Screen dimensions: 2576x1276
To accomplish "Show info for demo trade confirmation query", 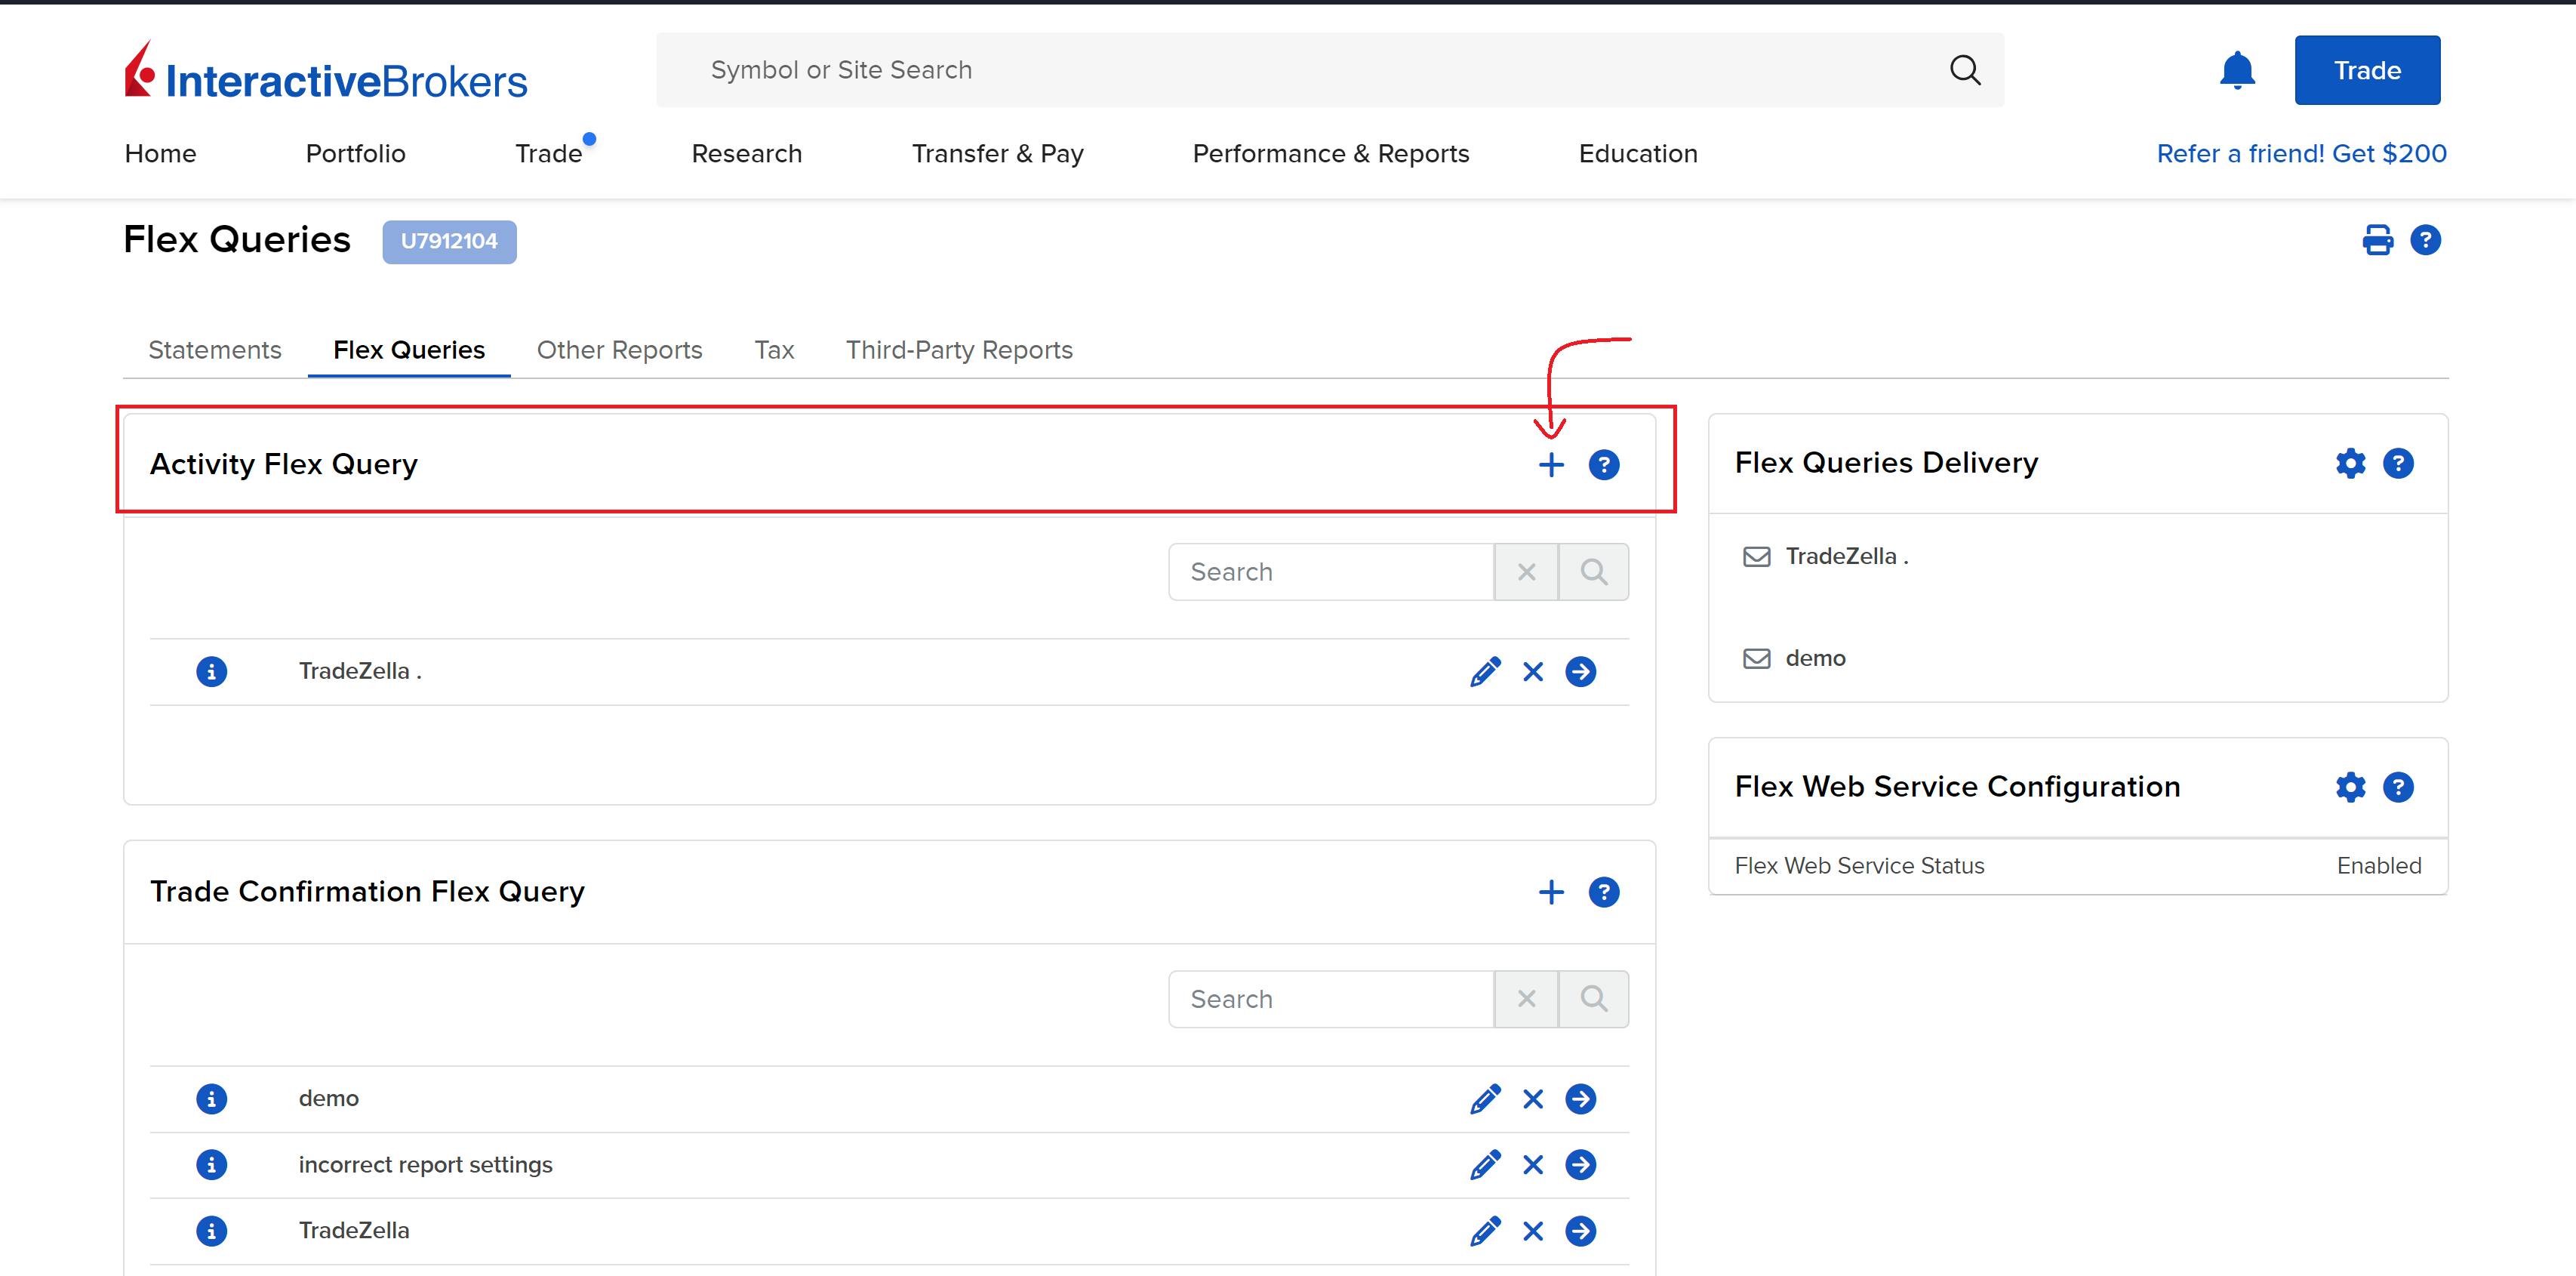I will (x=211, y=1099).
